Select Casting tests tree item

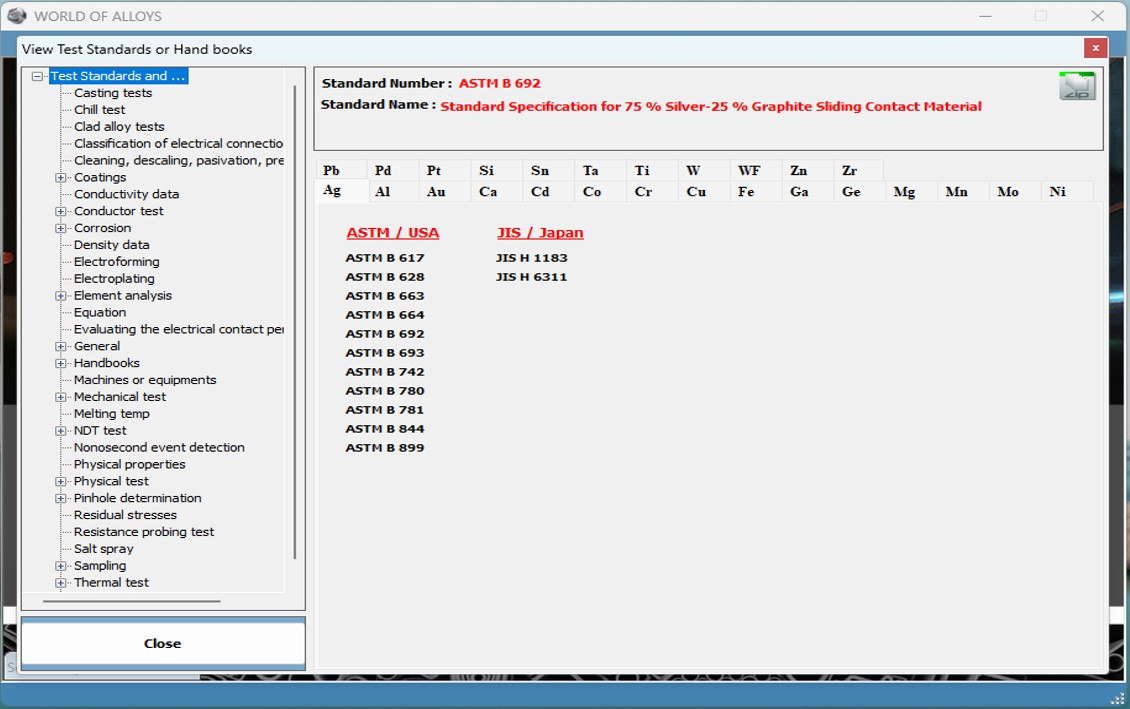(x=113, y=93)
